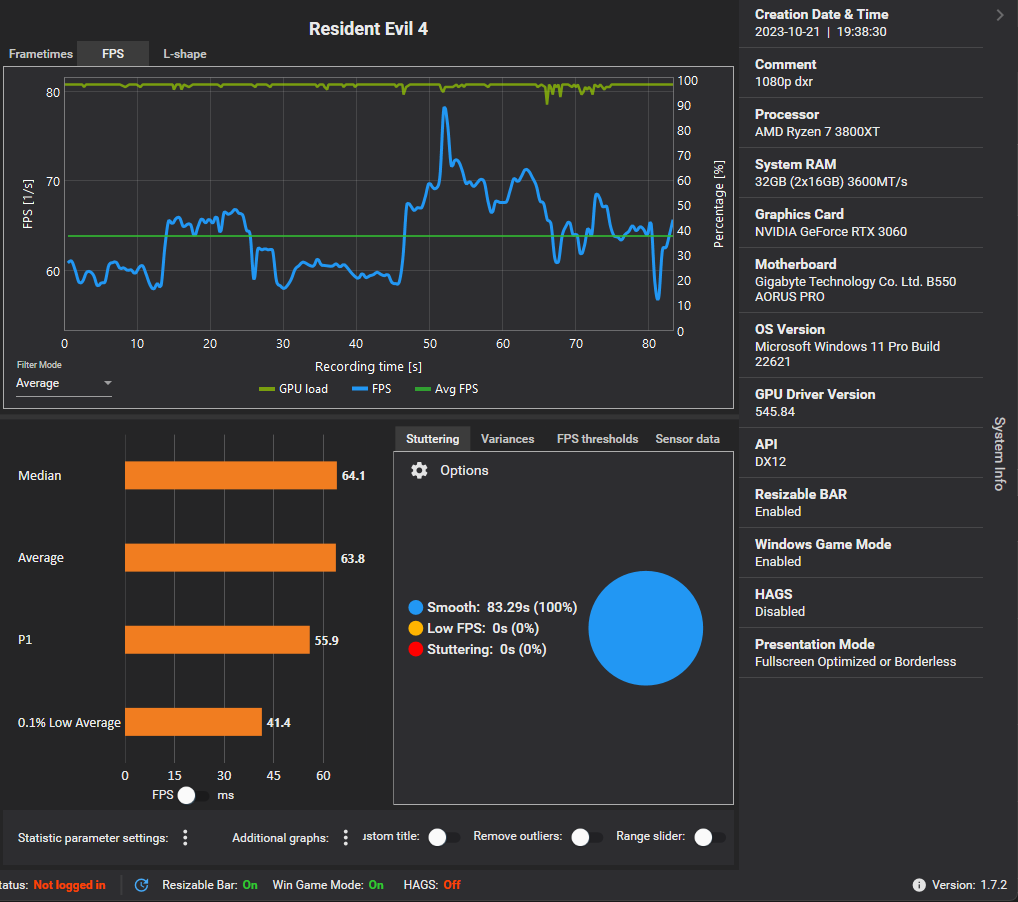
Task: Open Additional graphs three-dot menu
Action: (x=345, y=838)
